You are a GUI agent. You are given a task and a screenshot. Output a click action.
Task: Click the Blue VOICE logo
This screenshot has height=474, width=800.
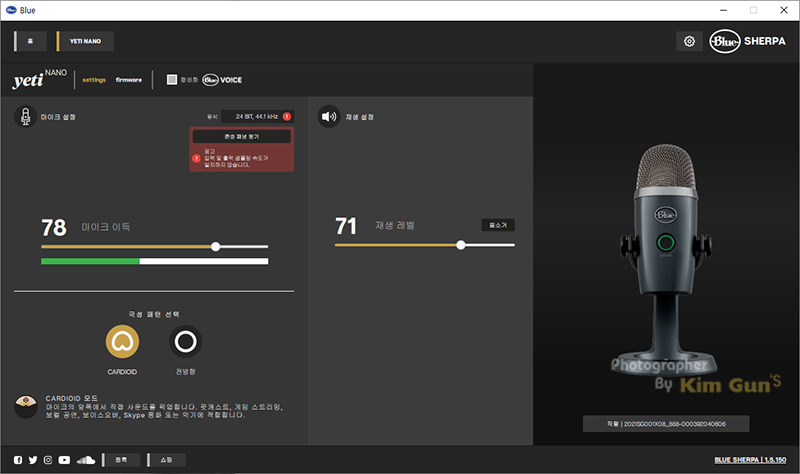(x=222, y=80)
